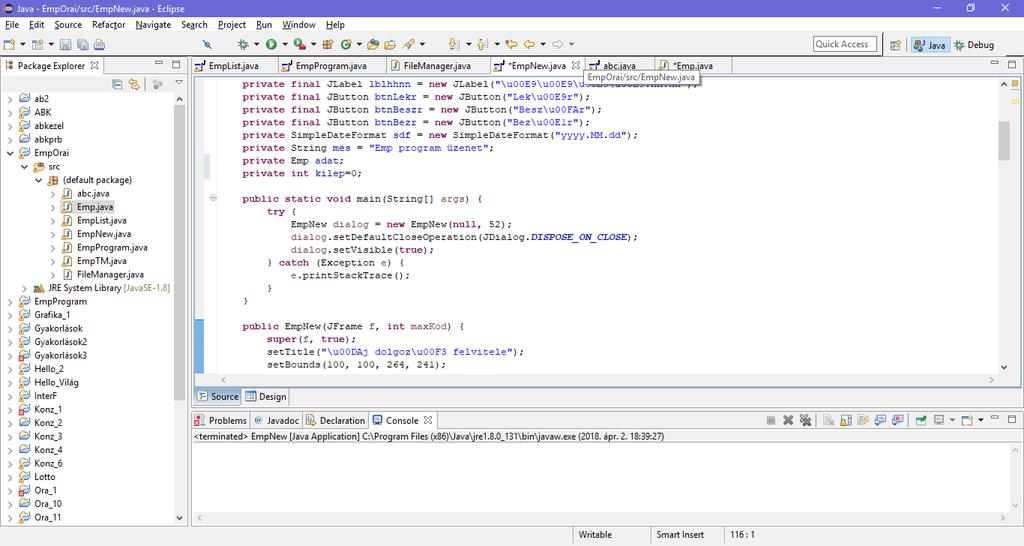Close the Console view tab

(428, 420)
